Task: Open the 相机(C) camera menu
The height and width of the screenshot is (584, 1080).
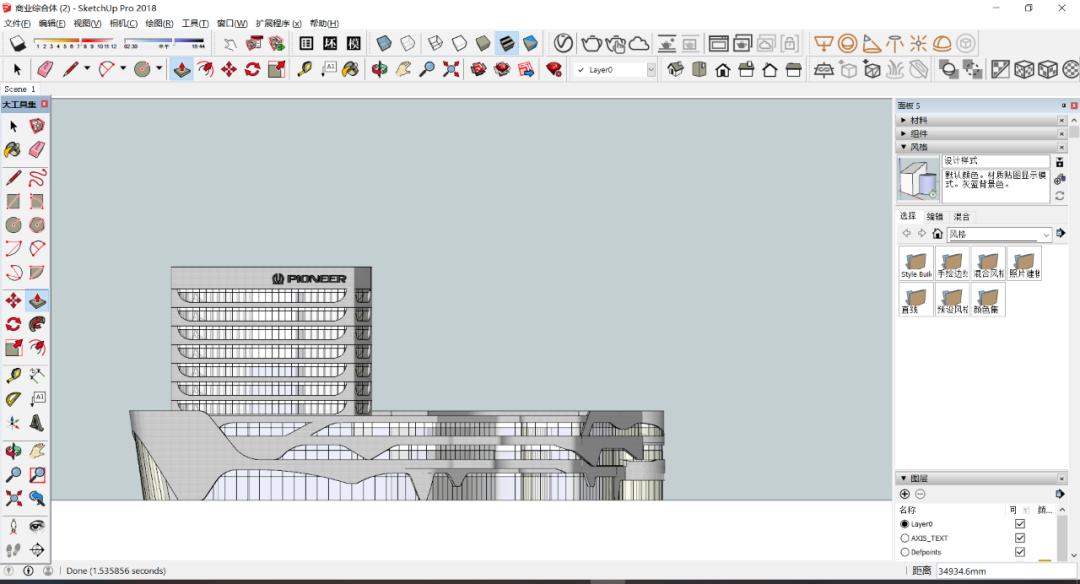Action: point(123,23)
